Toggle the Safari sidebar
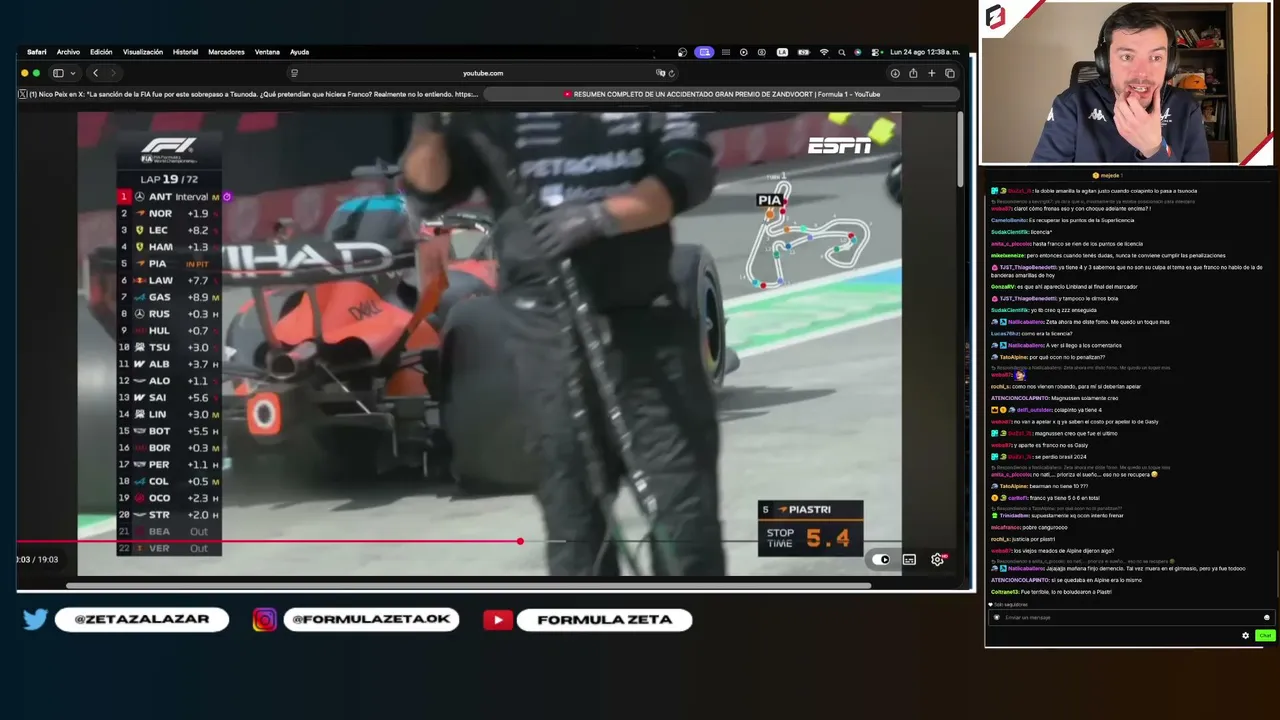Image resolution: width=1280 pixels, height=720 pixels. (x=58, y=73)
